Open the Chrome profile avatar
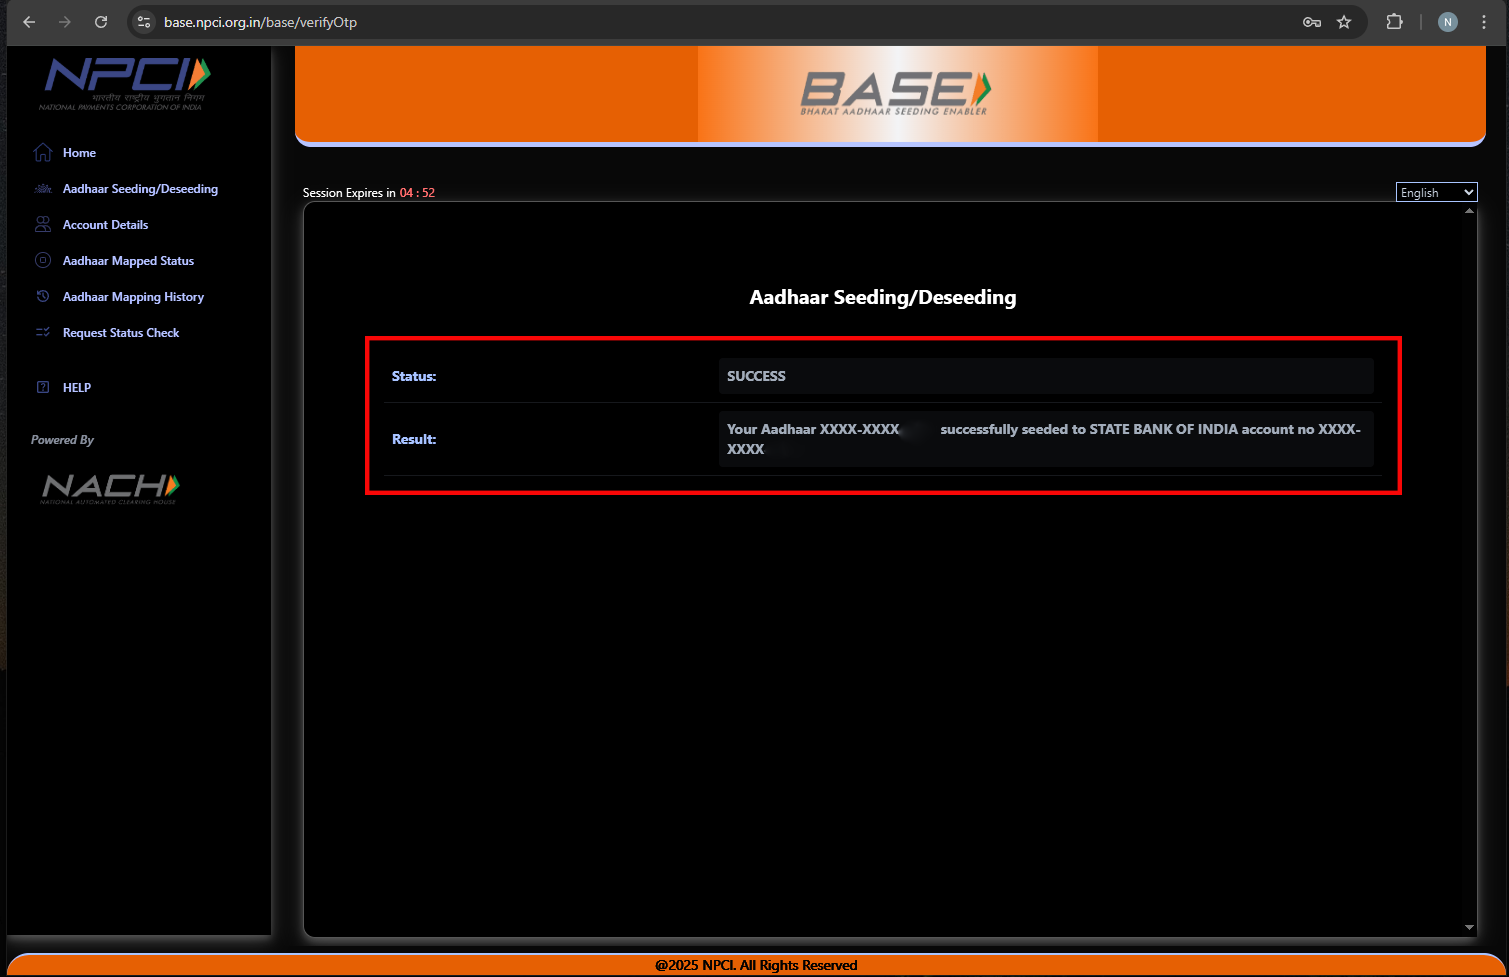The height and width of the screenshot is (977, 1509). pyautogui.click(x=1447, y=22)
